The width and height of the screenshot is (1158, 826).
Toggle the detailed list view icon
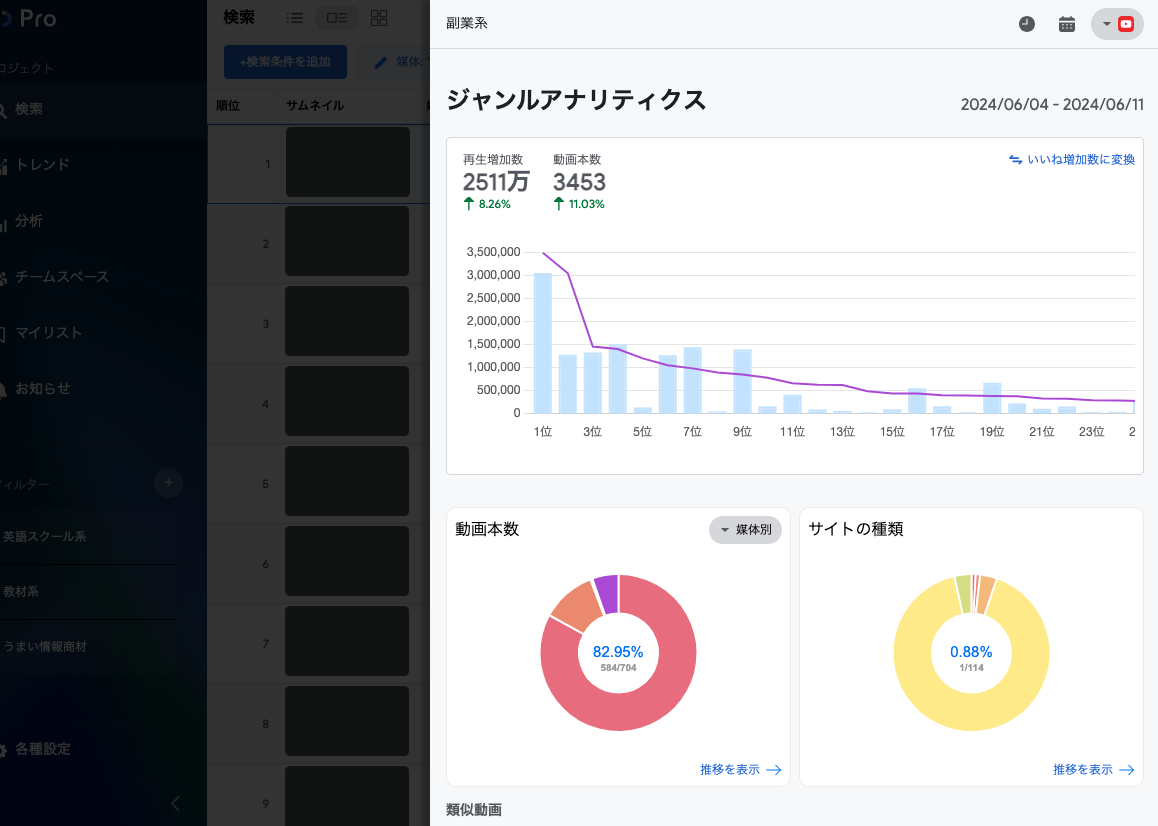tap(337, 18)
